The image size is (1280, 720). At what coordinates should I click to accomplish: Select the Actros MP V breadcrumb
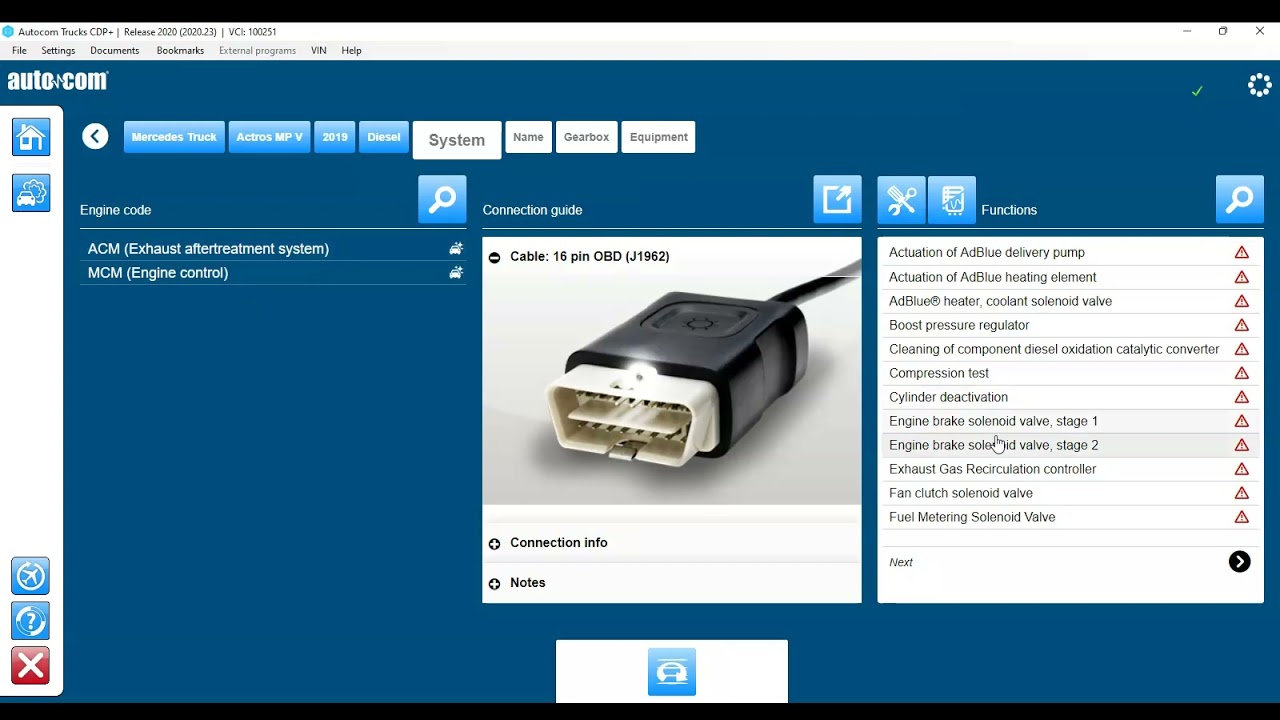pos(269,137)
